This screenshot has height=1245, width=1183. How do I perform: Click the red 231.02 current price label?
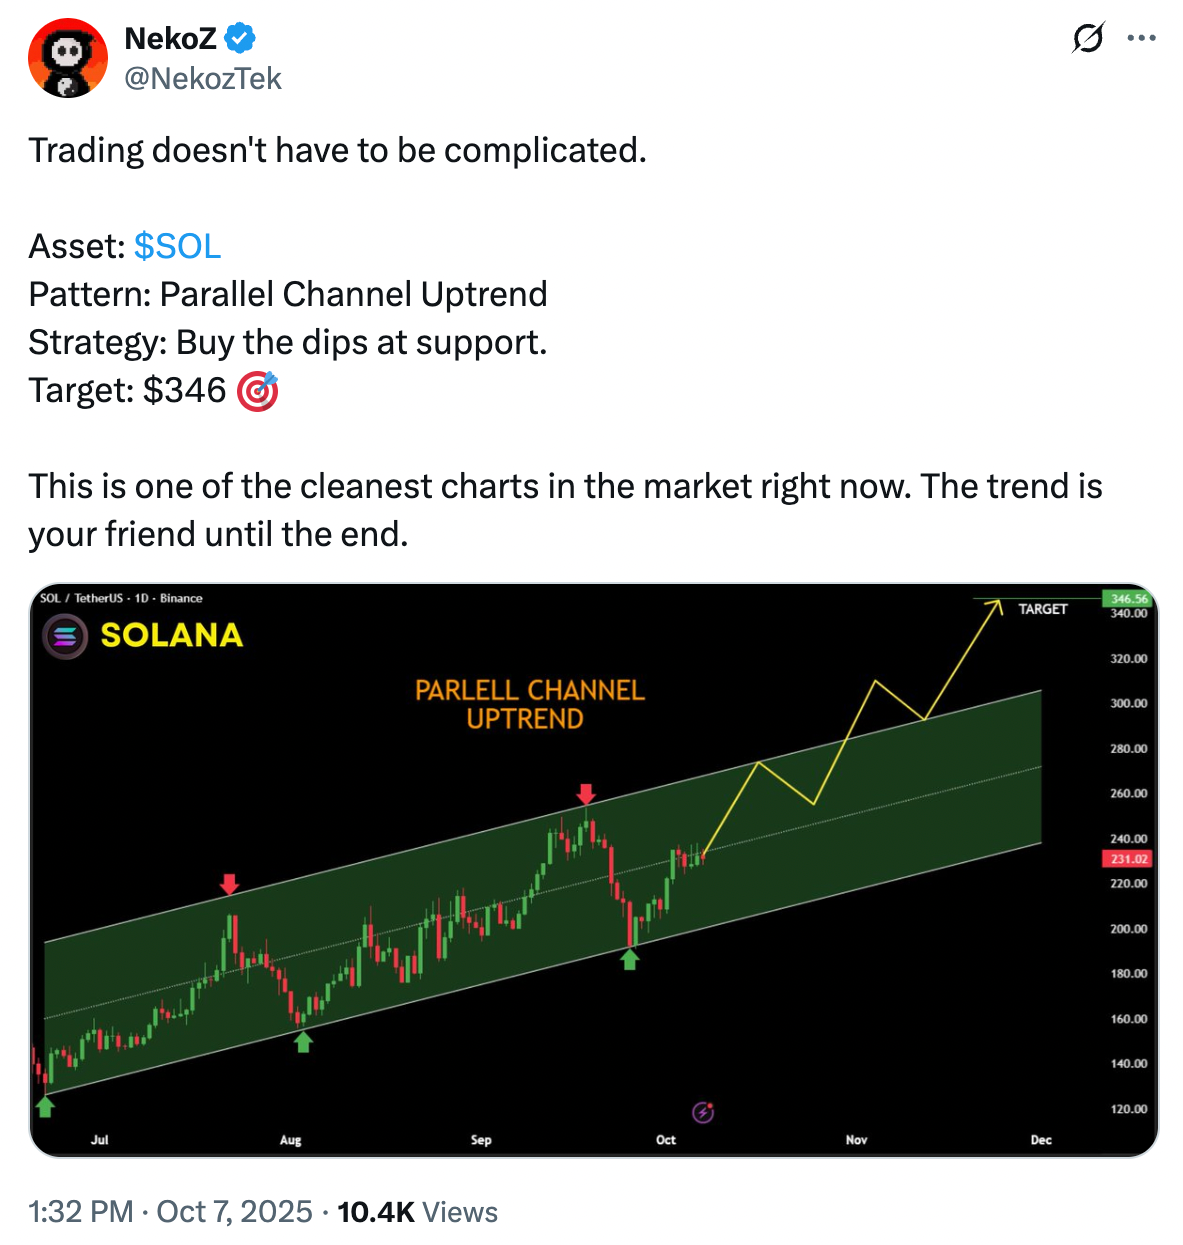pos(1127,859)
